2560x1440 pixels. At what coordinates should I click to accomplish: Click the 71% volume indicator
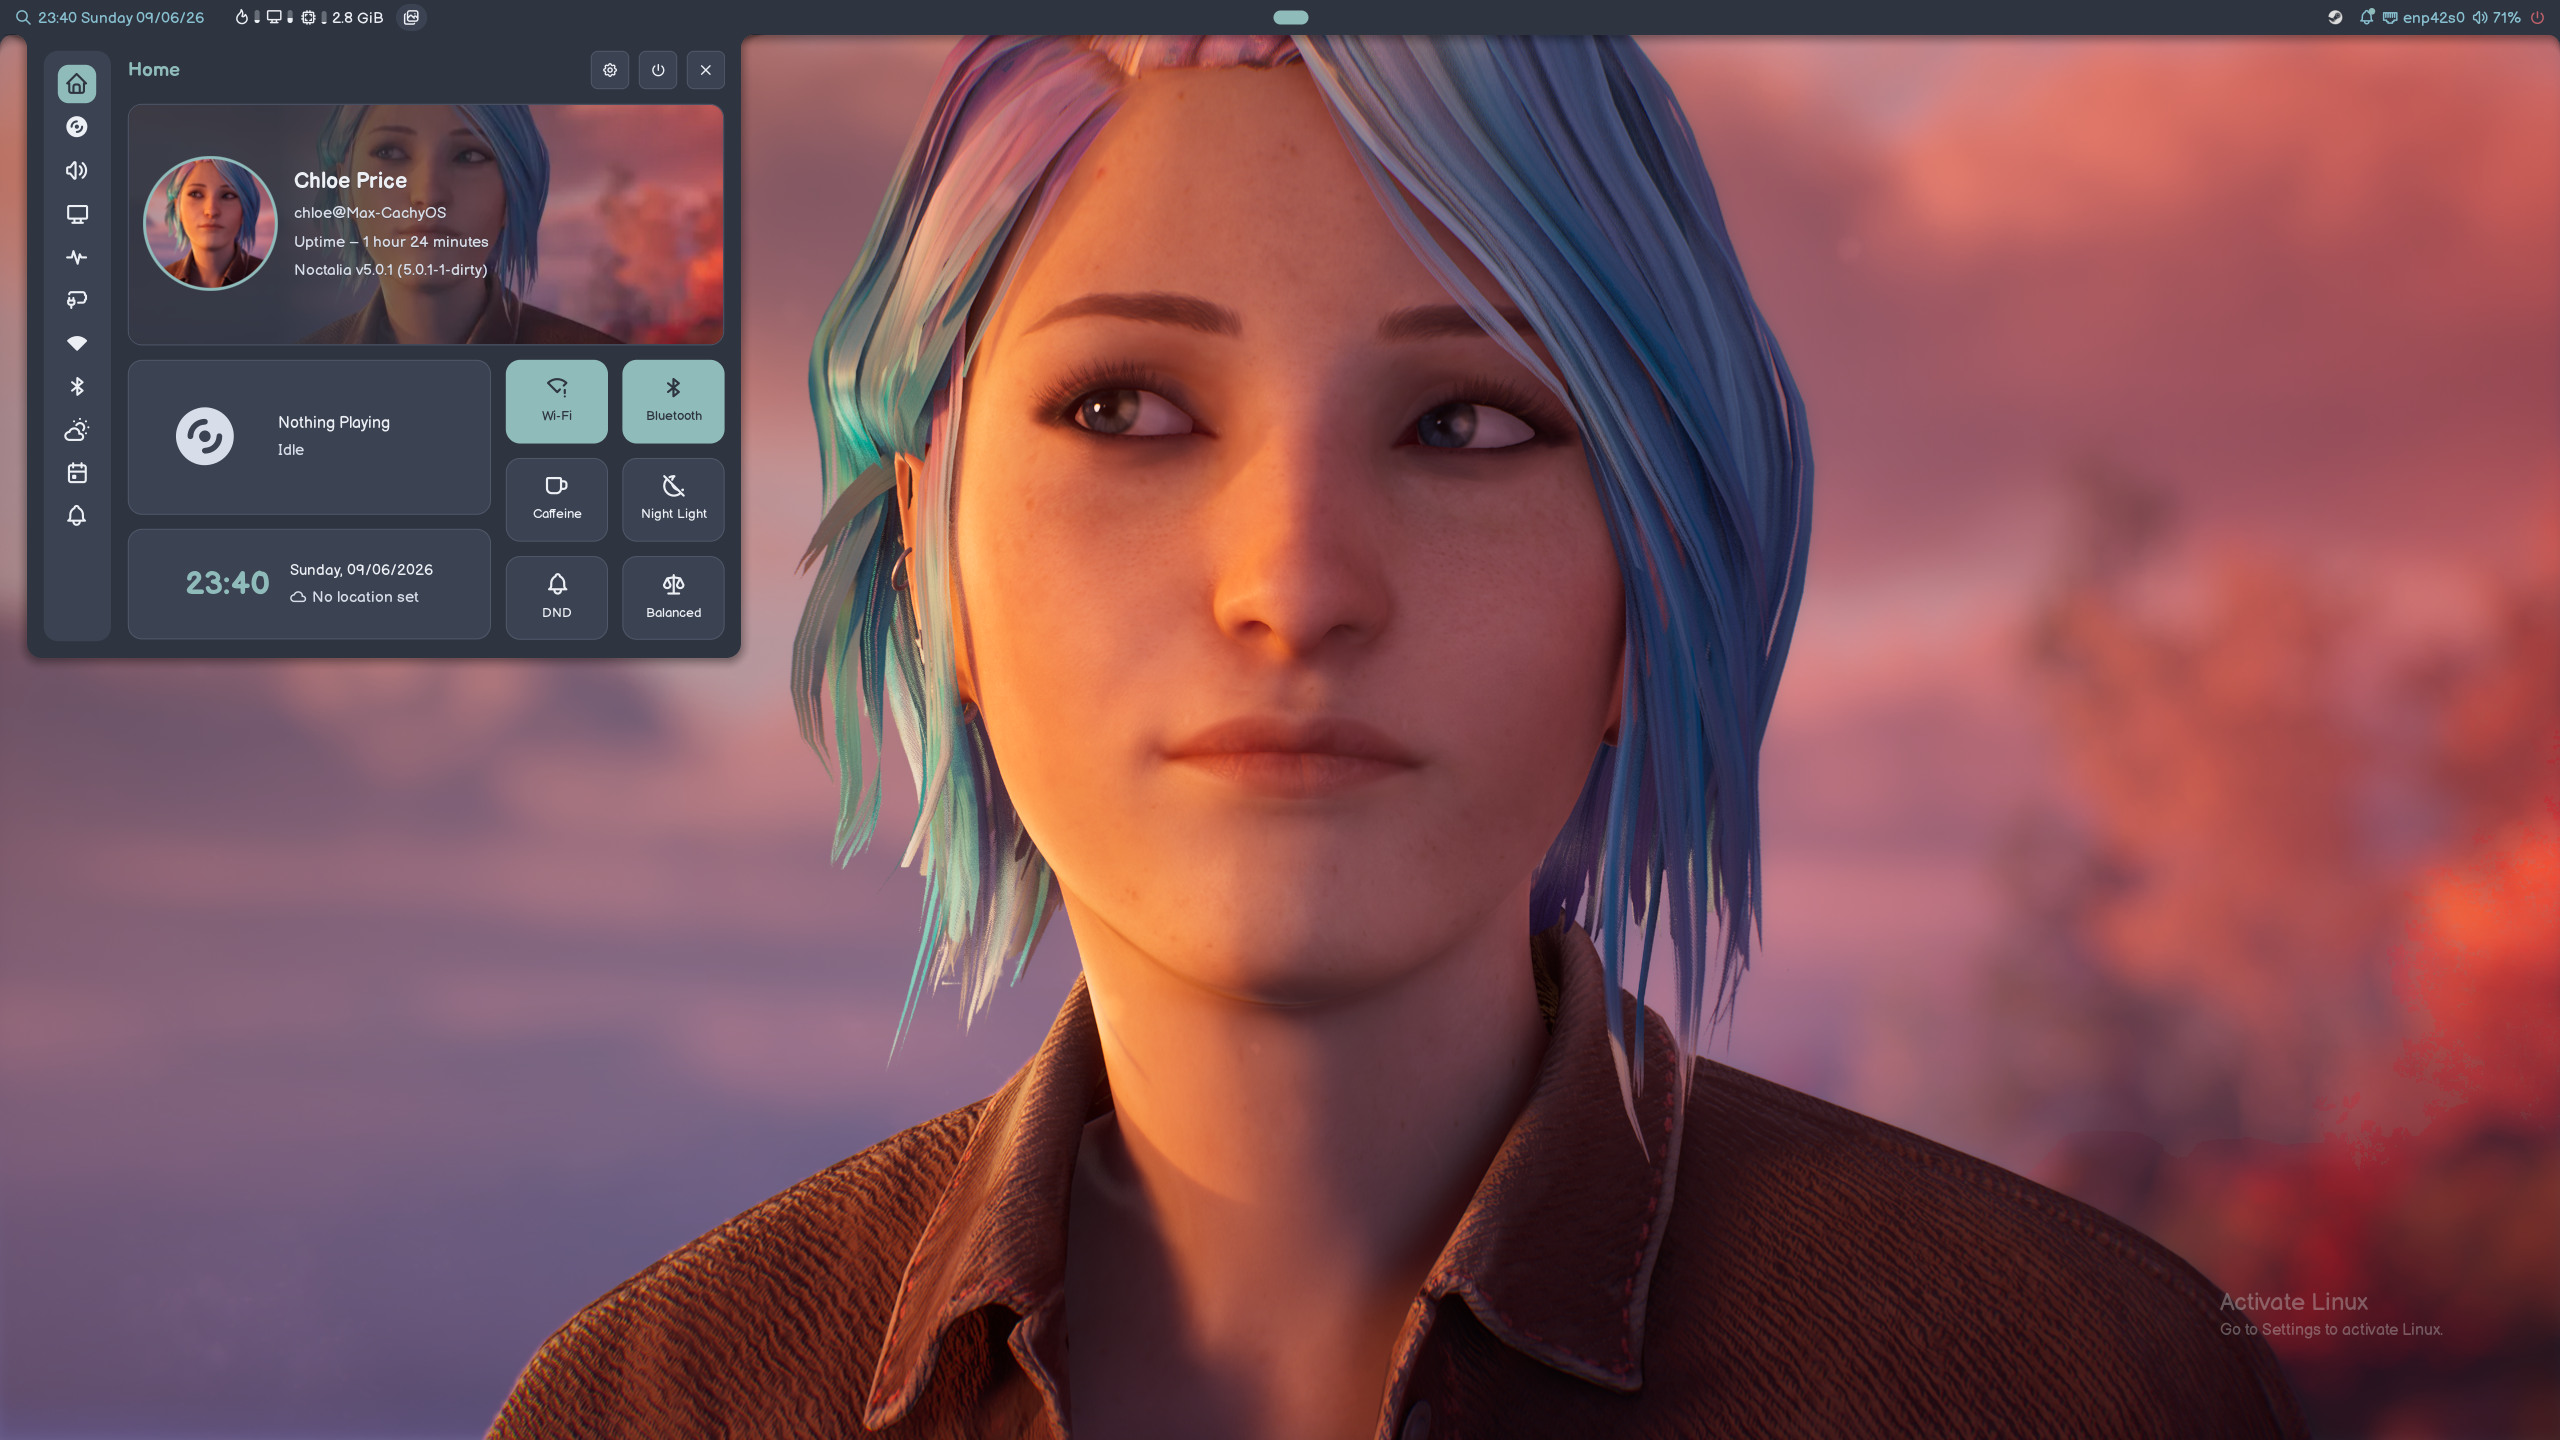tap(2496, 17)
